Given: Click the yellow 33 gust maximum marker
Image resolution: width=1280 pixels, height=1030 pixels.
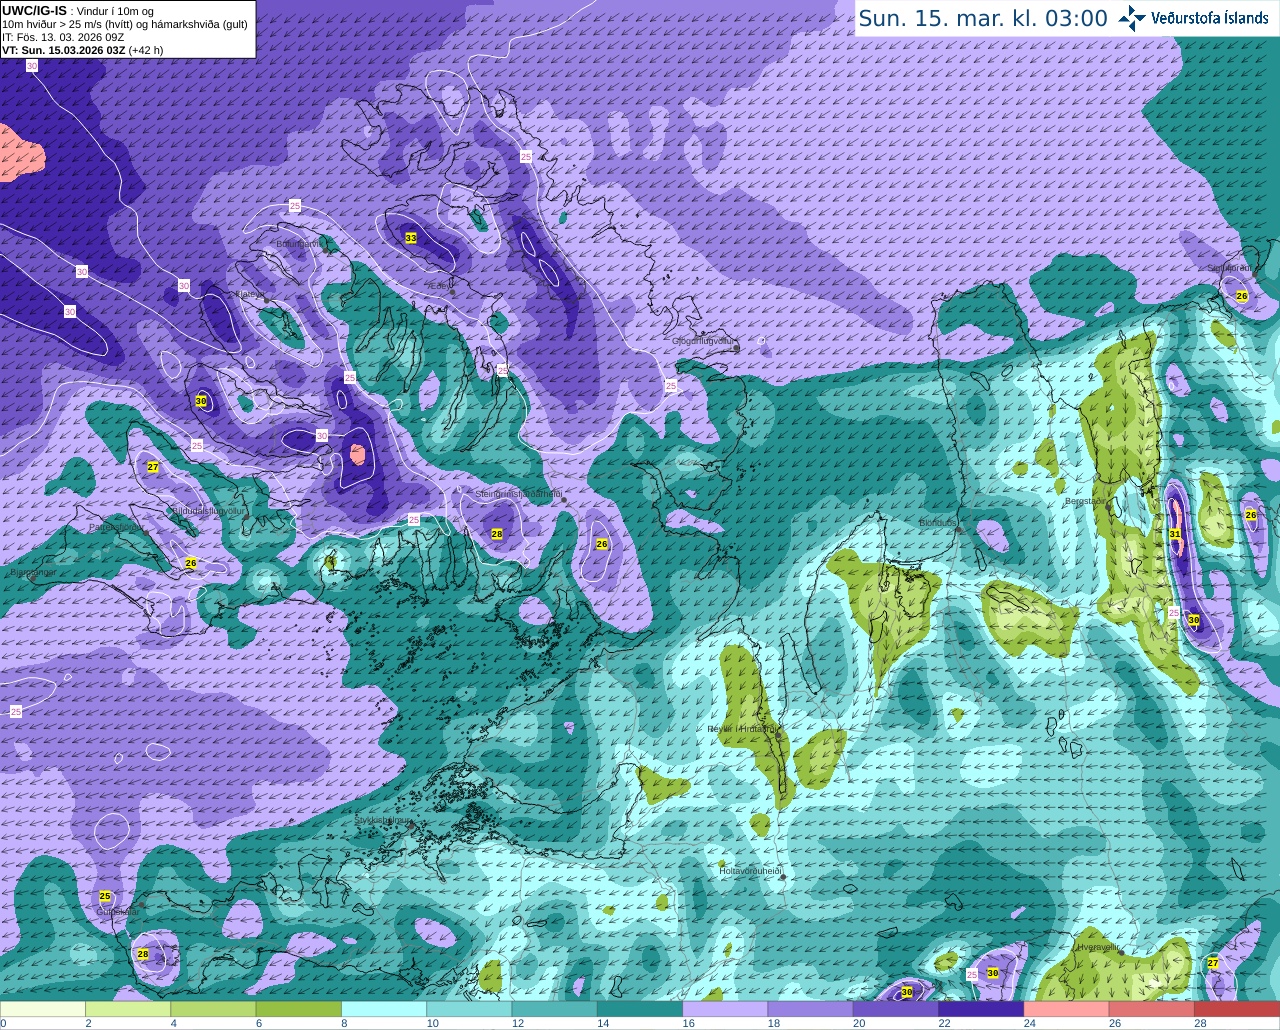Looking at the screenshot, I should coord(410,238).
